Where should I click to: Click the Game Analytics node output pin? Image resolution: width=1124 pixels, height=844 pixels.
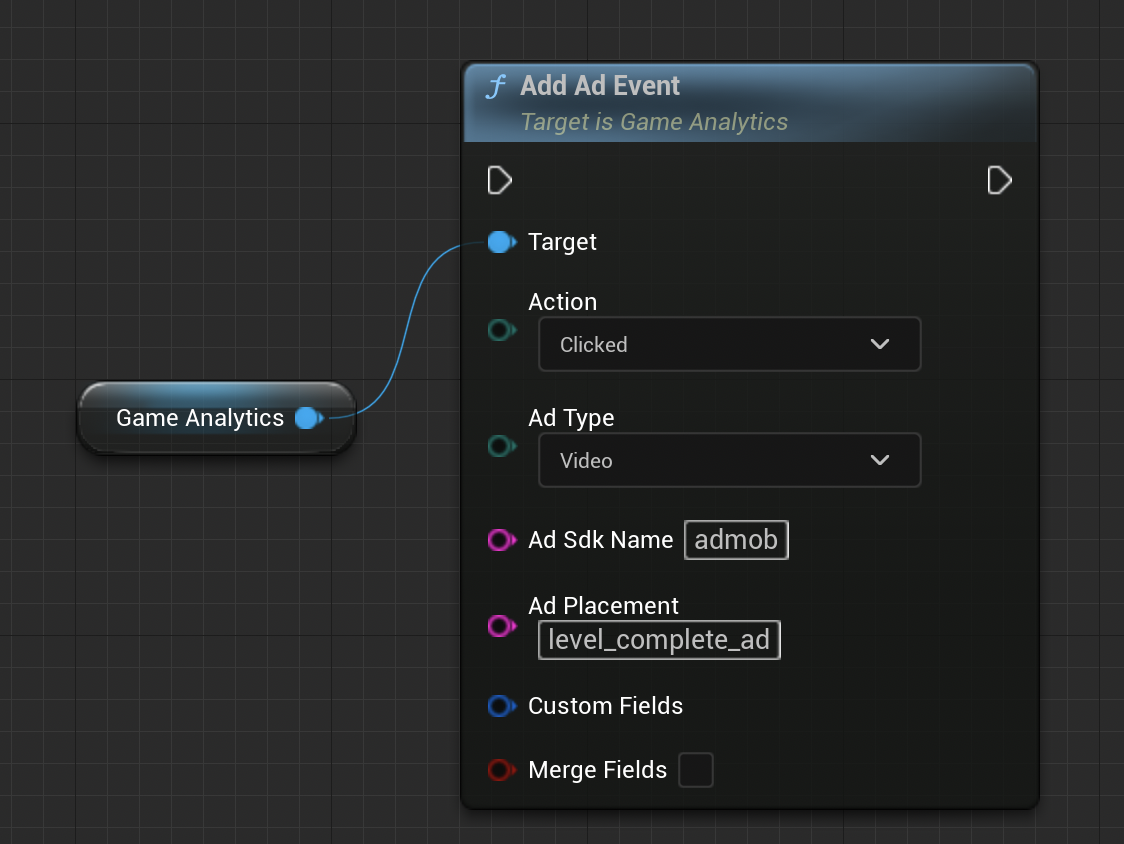pyautogui.click(x=308, y=418)
